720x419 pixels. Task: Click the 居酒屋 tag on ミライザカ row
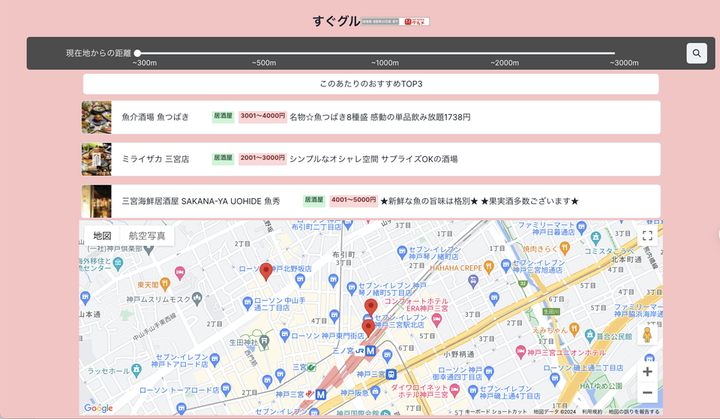(223, 159)
